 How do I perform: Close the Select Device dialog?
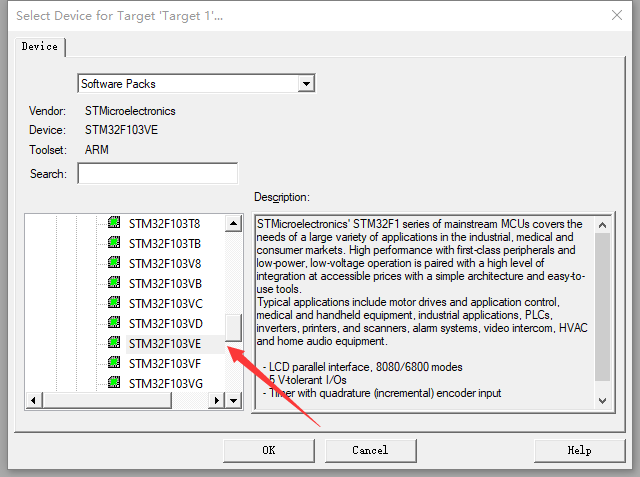click(x=617, y=16)
